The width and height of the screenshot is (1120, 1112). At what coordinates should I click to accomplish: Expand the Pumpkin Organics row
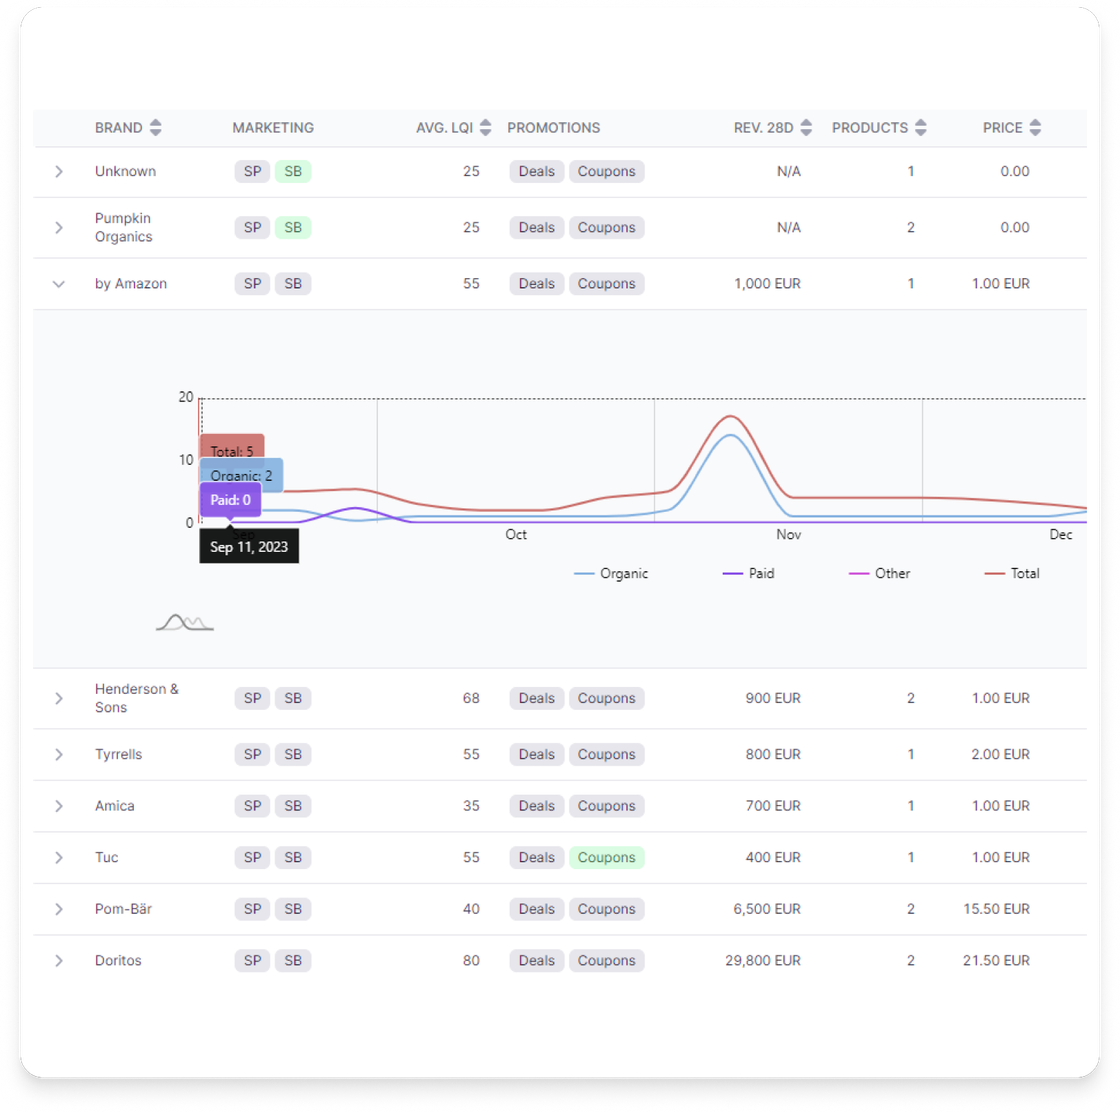click(59, 228)
